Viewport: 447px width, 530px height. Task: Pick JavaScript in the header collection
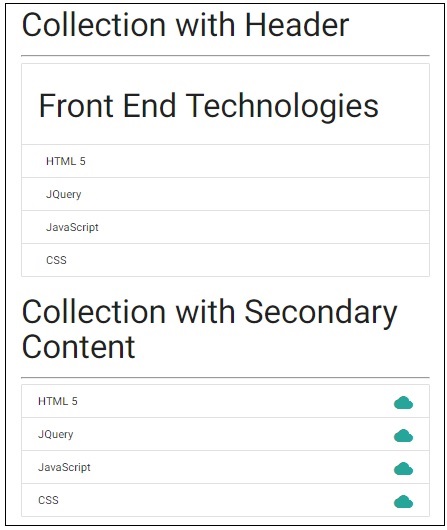(72, 227)
